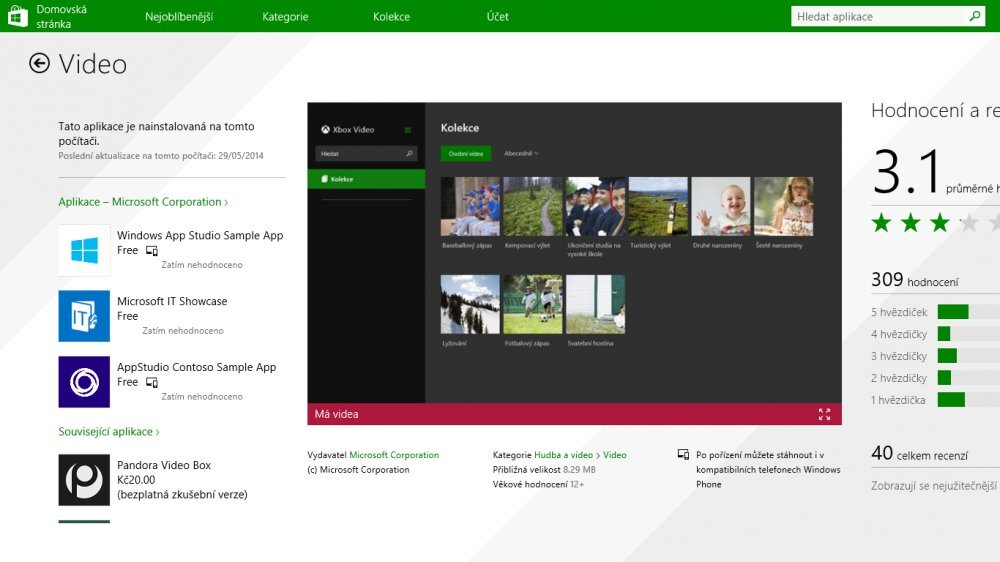Image resolution: width=1000 pixels, height=562 pixels.
Task: Click the Store bag logo icon
Action: coord(17,16)
